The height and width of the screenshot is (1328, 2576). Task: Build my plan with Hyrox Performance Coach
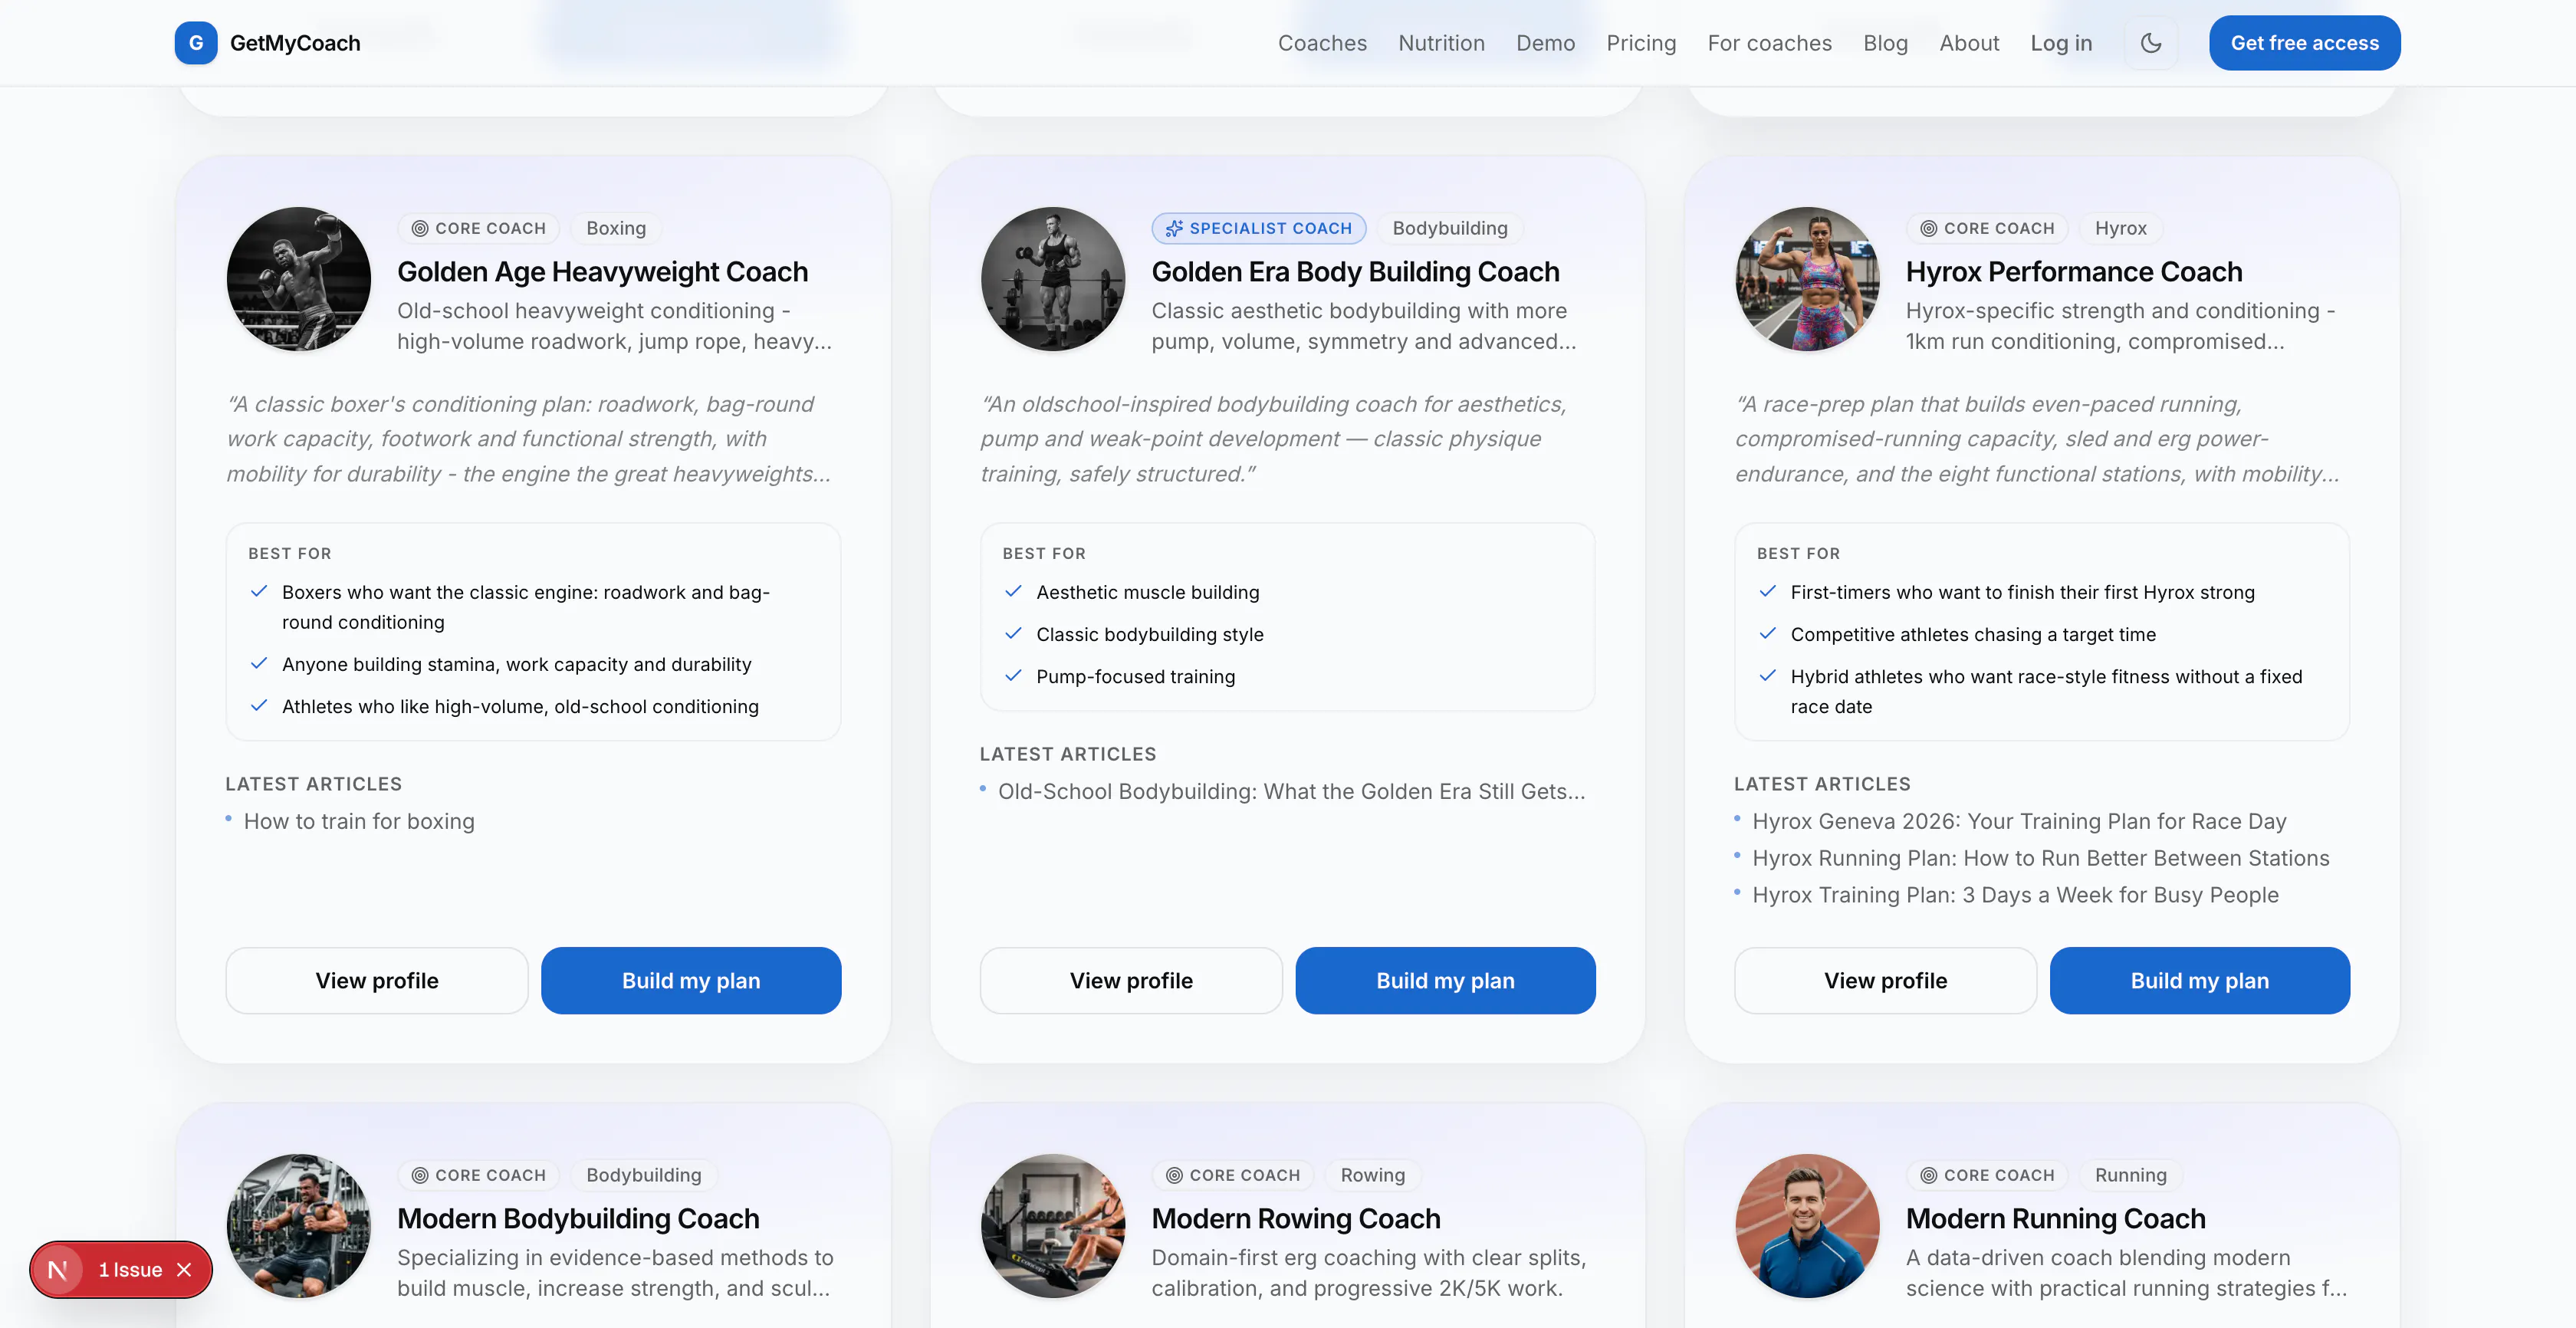(x=2199, y=980)
